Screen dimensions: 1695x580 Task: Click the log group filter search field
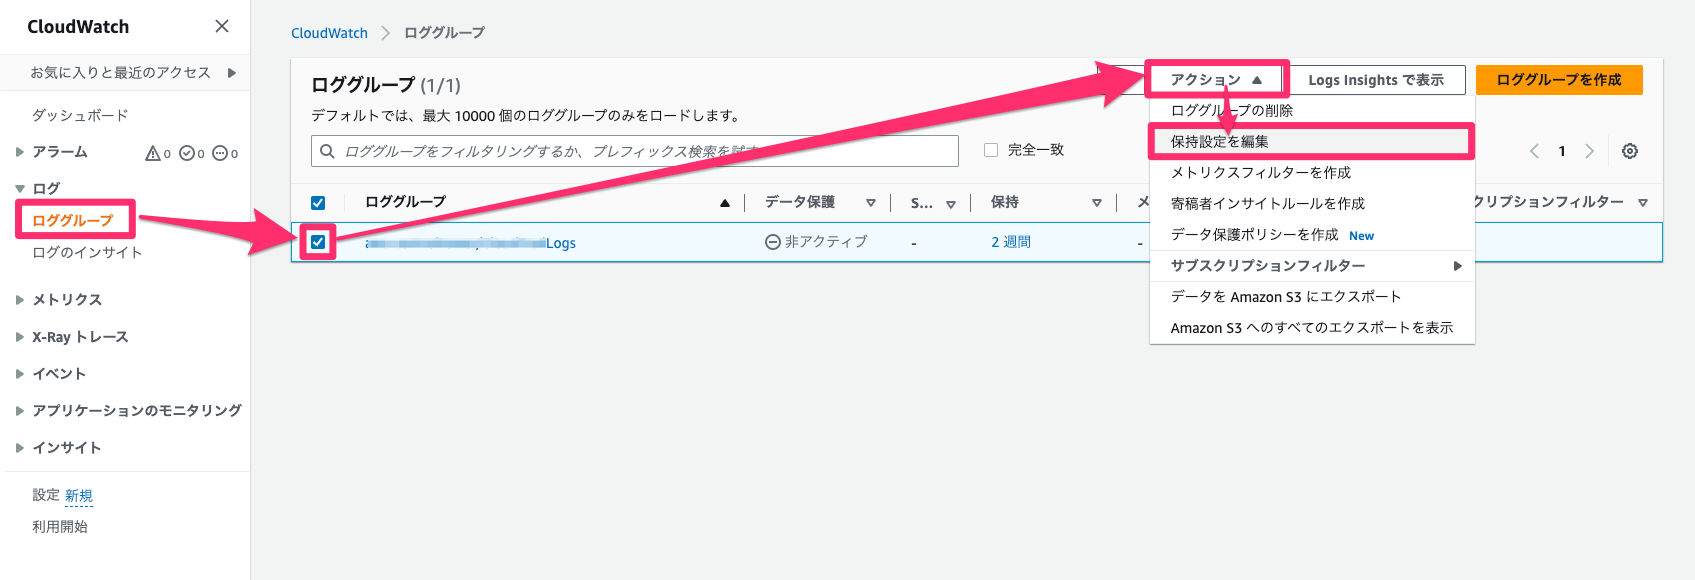635,151
